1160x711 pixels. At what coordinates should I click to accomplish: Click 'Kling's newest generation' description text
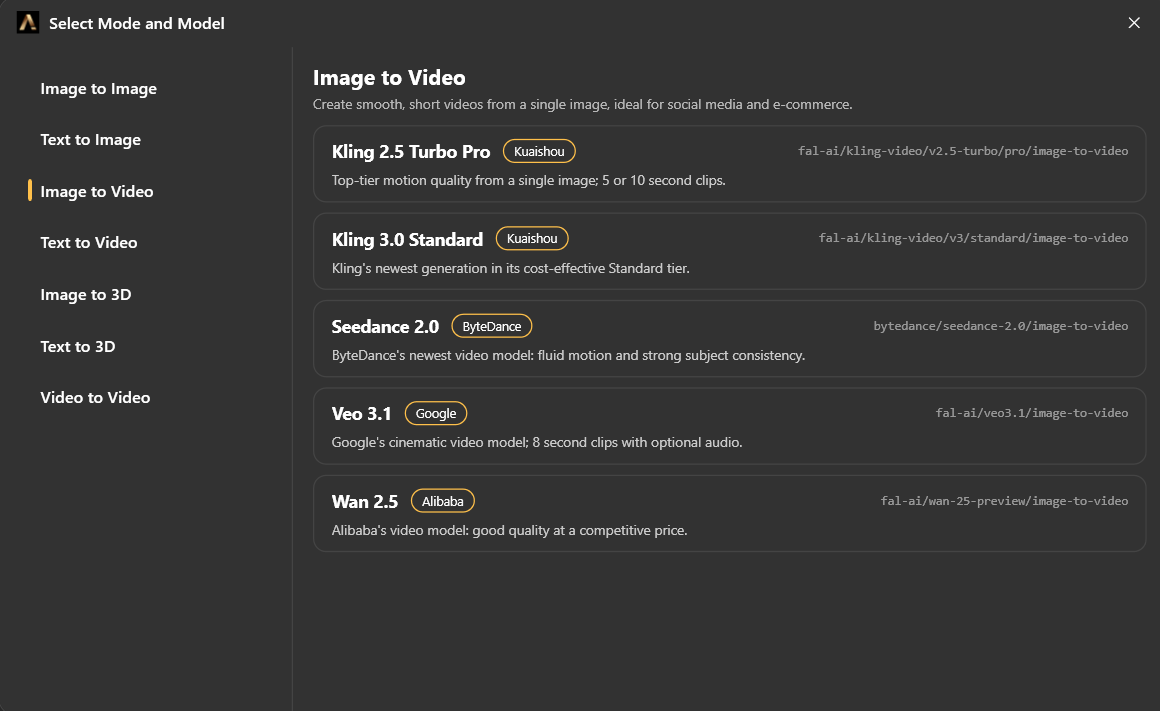tap(510, 269)
